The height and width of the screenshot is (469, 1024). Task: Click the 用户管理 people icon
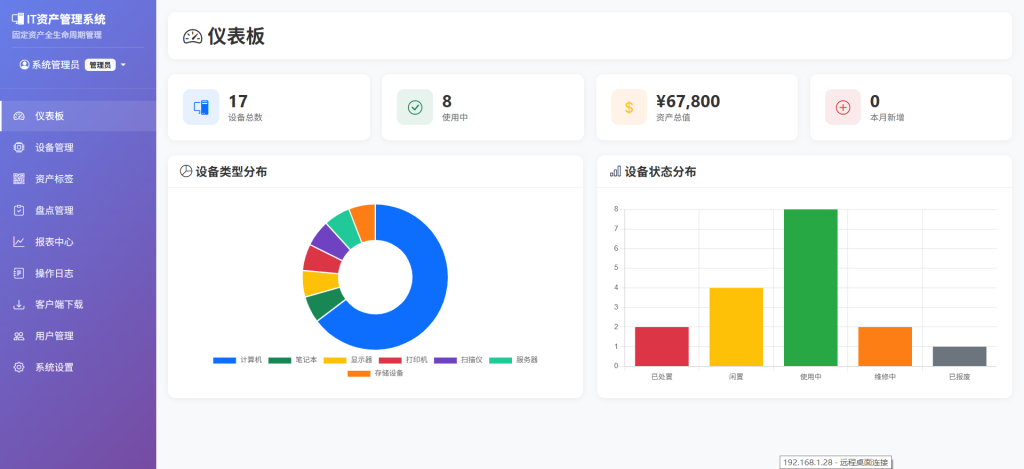[x=19, y=336]
